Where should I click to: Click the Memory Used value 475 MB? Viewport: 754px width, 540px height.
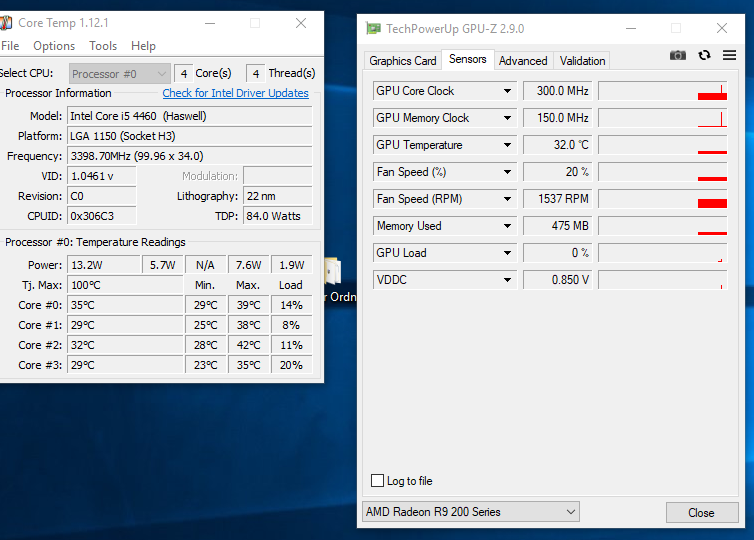pyautogui.click(x=558, y=226)
